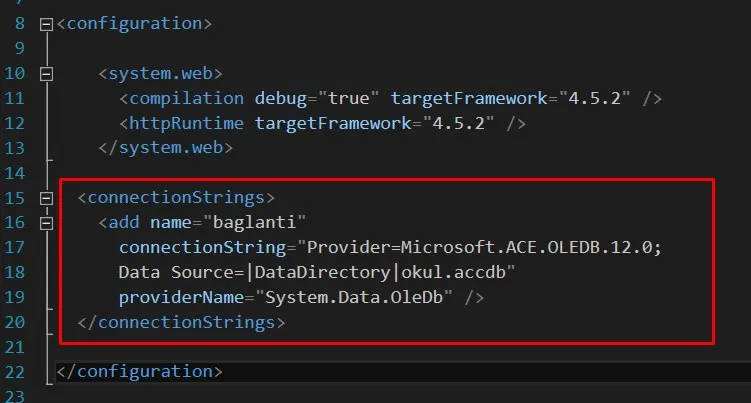Screen dimensions: 751x403
Task: Collapse the connectionStrings fold box on line 15
Action: [46, 198]
